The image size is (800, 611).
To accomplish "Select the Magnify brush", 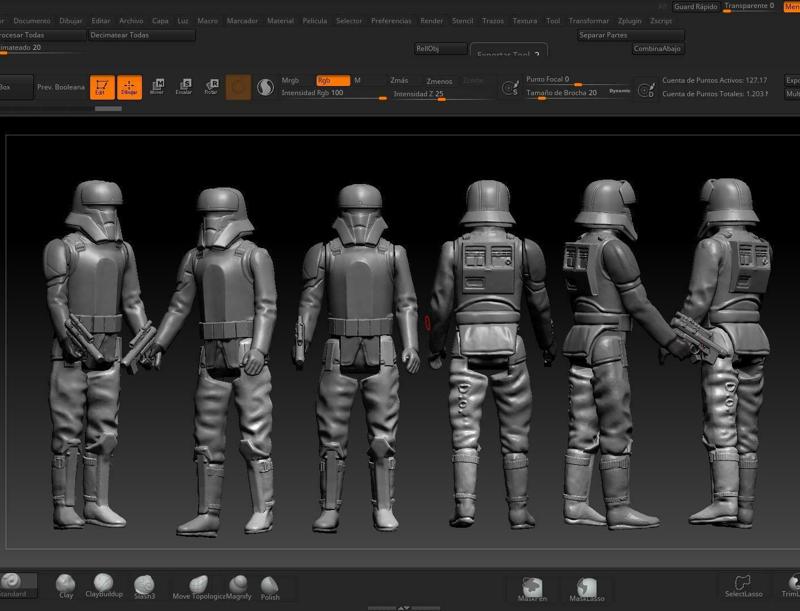I will click(x=238, y=586).
